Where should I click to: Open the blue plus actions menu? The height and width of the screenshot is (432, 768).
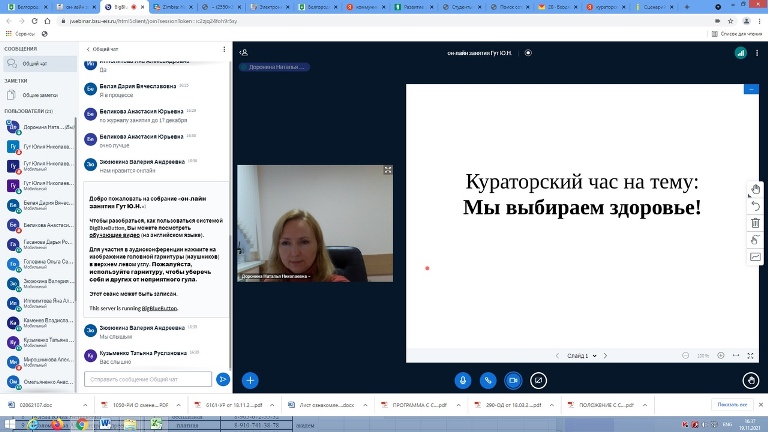pyautogui.click(x=250, y=380)
